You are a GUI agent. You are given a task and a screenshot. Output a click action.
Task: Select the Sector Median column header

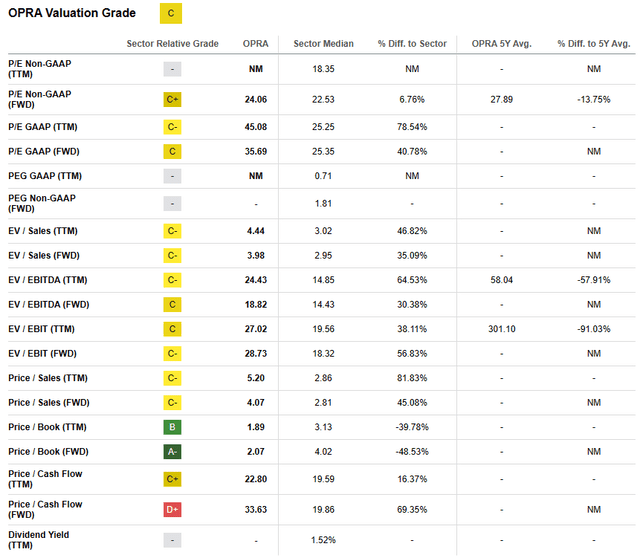tap(323, 44)
